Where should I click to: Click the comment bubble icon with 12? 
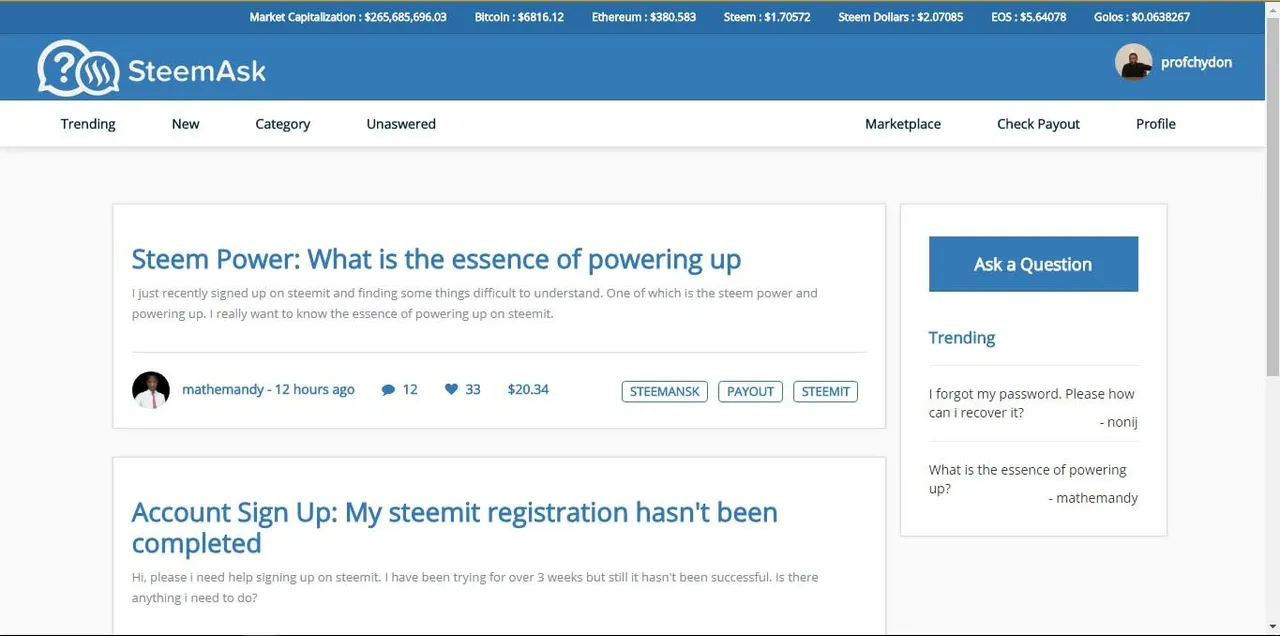click(388, 390)
